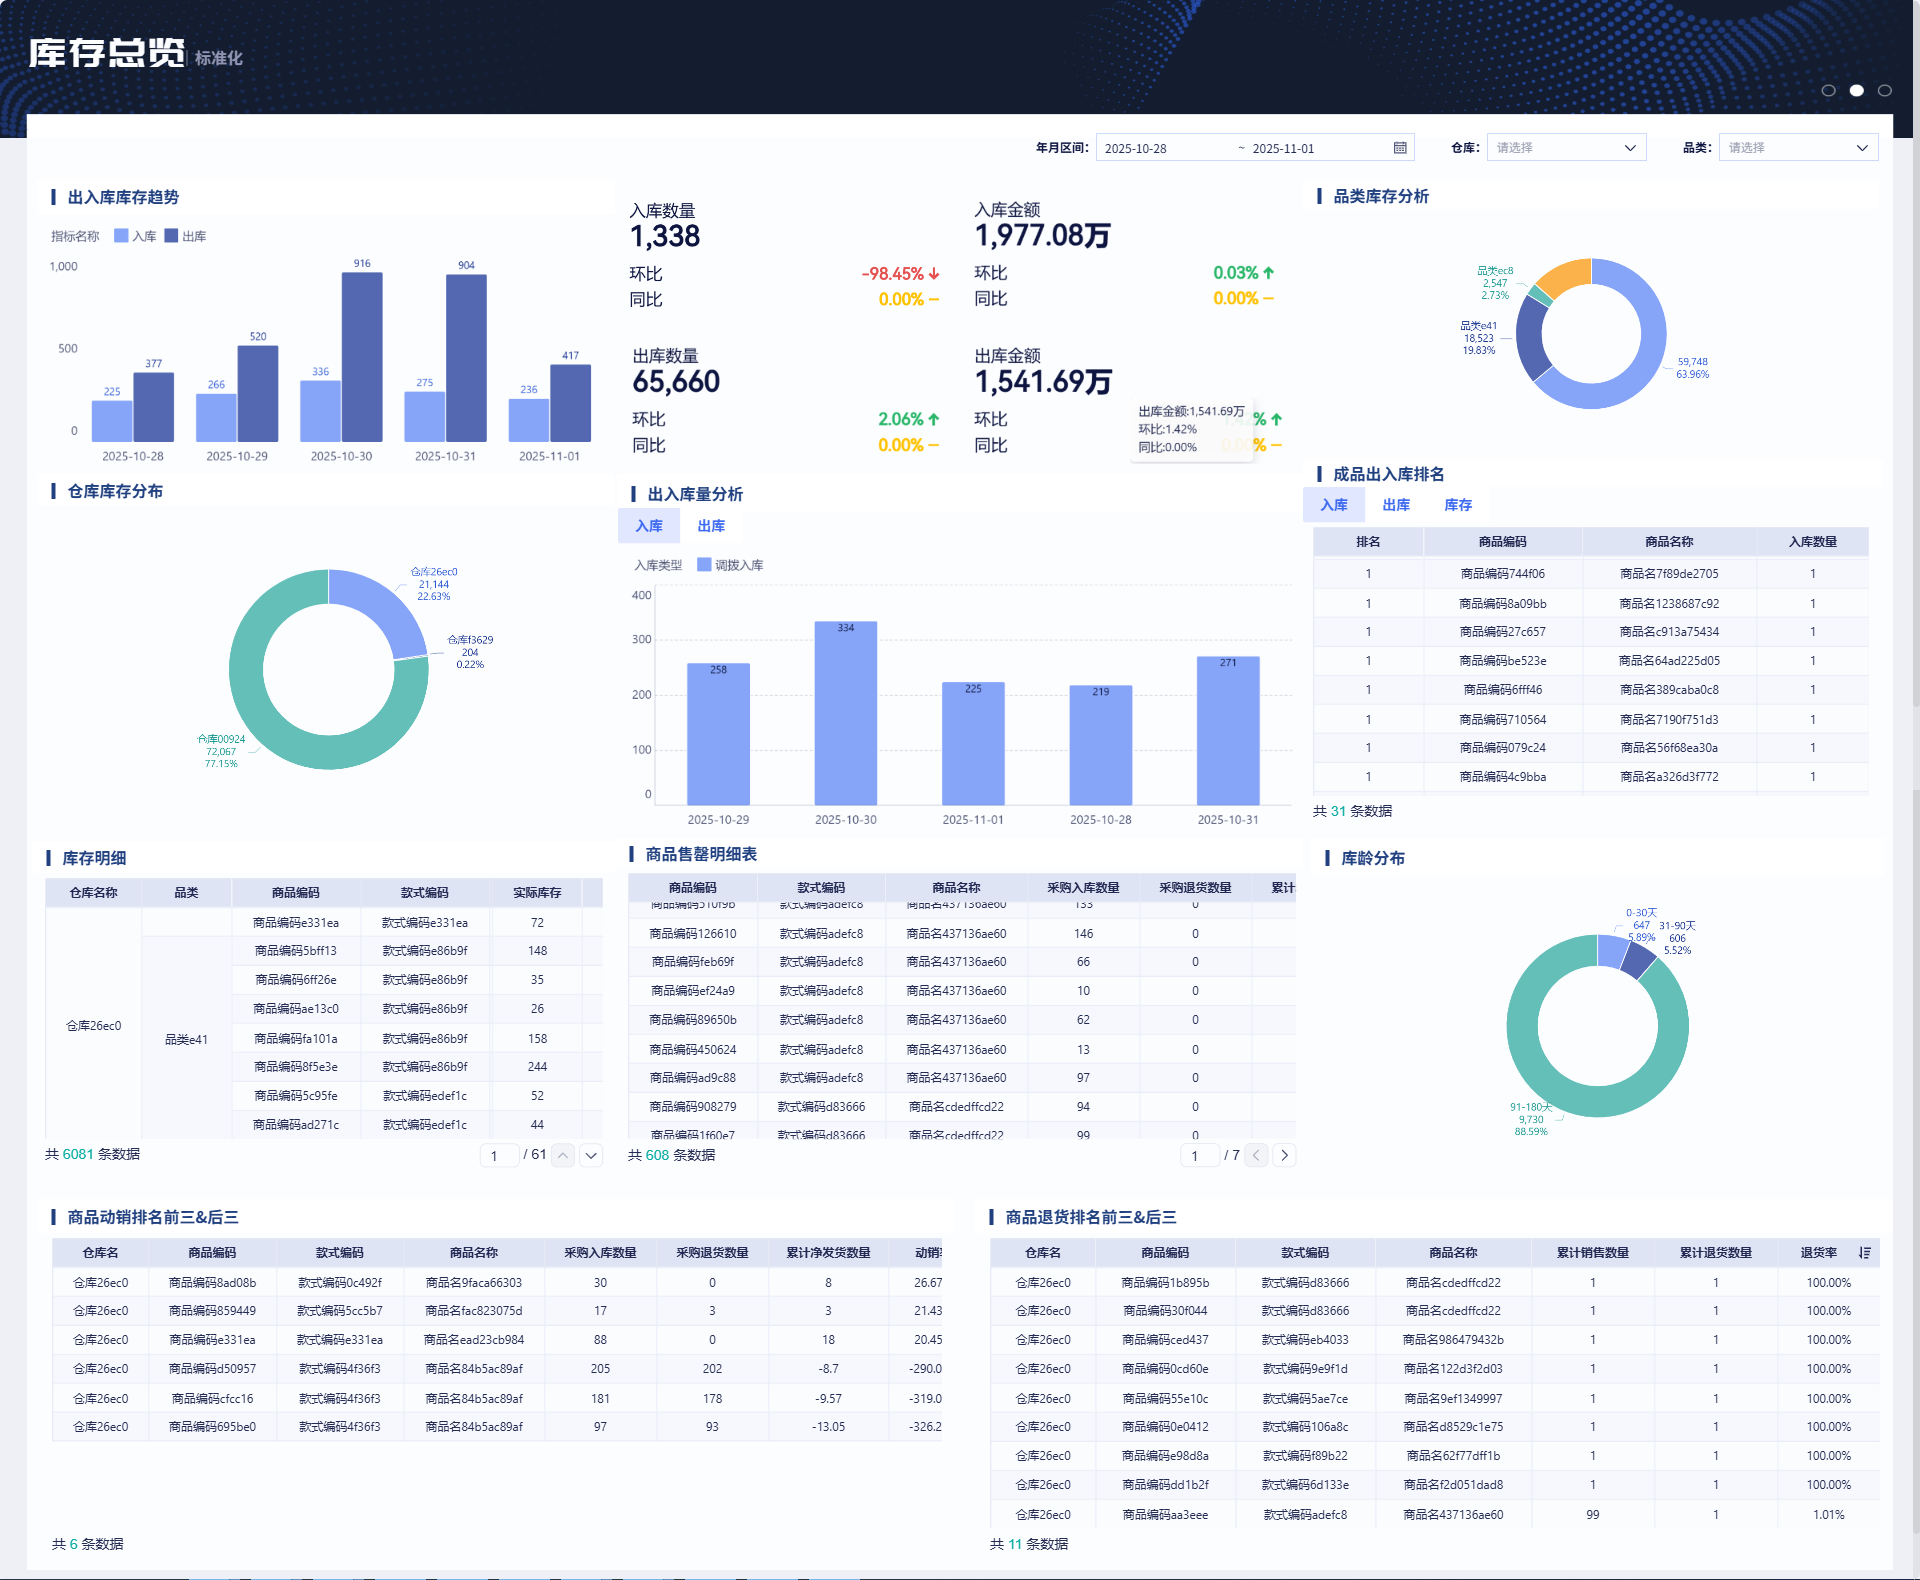Screen dimensions: 1920x1580
Task: Go to previous page of 商品售罄明细表
Action: (x=1257, y=1155)
